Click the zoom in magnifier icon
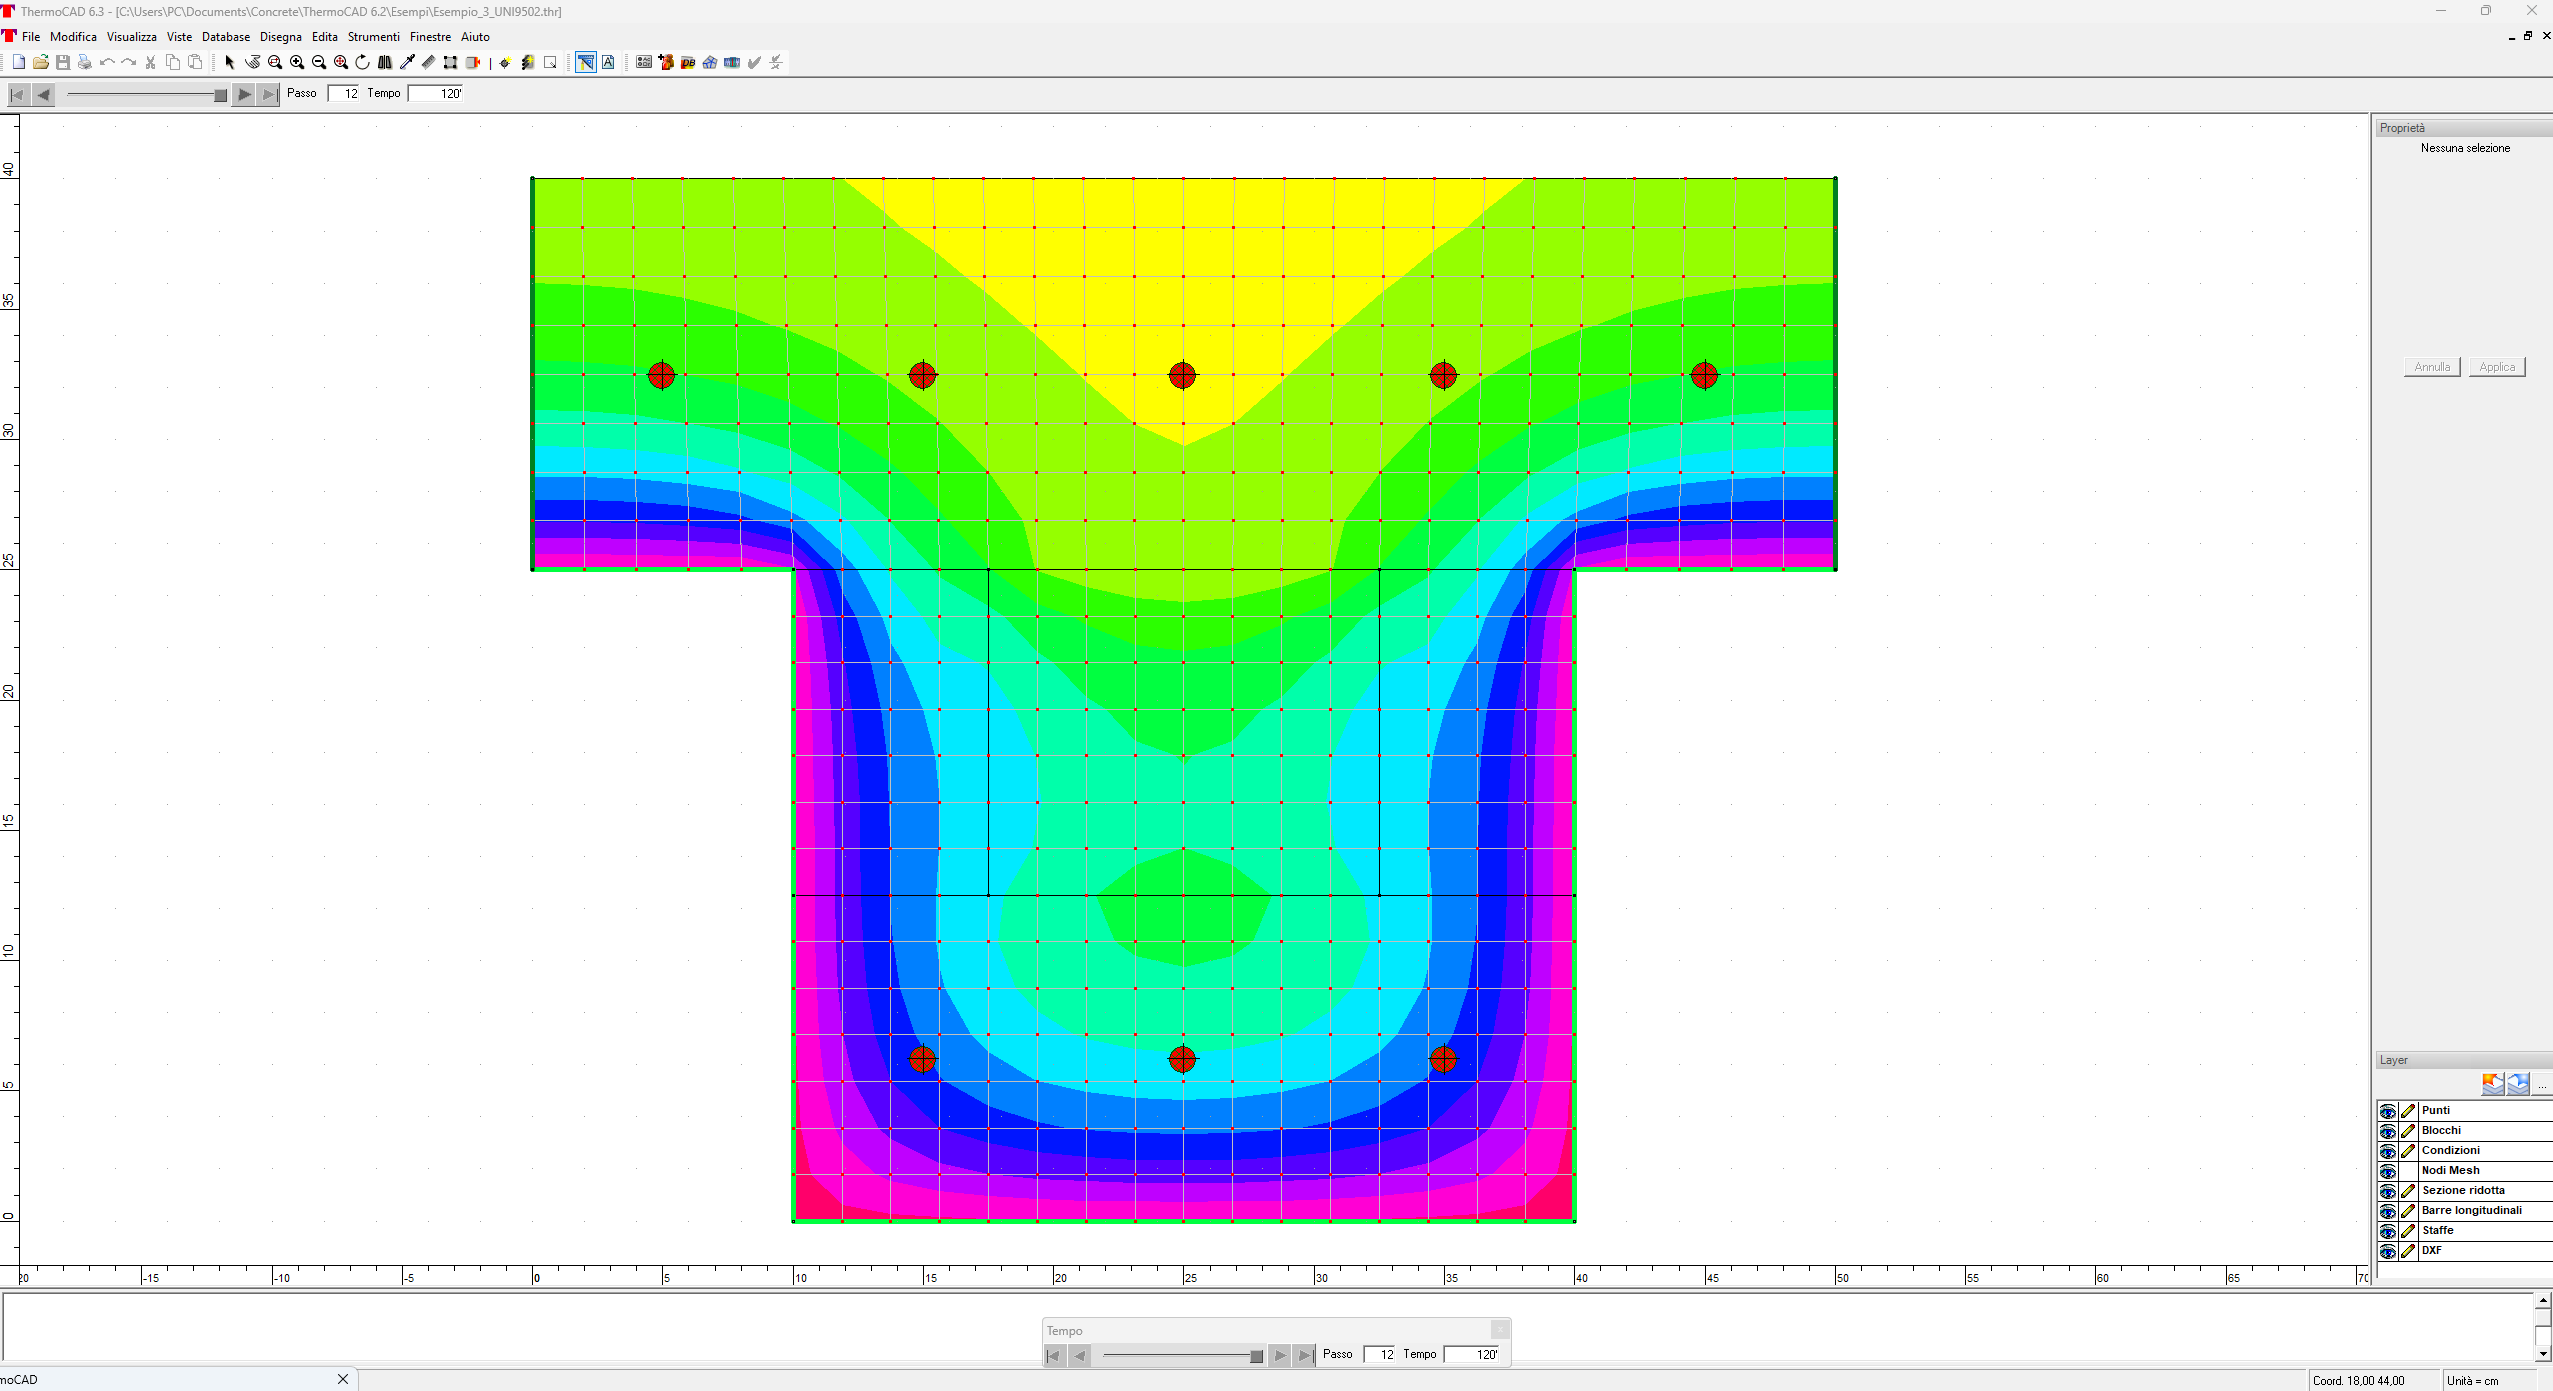 click(297, 62)
